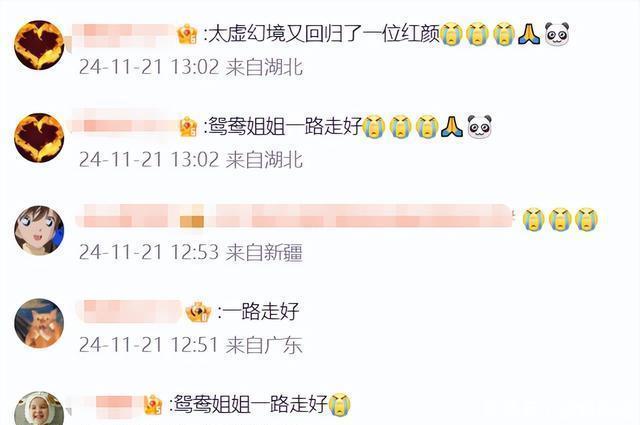This screenshot has width=640, height=425.
Task: Click praying hands emoji in first comment
Action: [529, 34]
